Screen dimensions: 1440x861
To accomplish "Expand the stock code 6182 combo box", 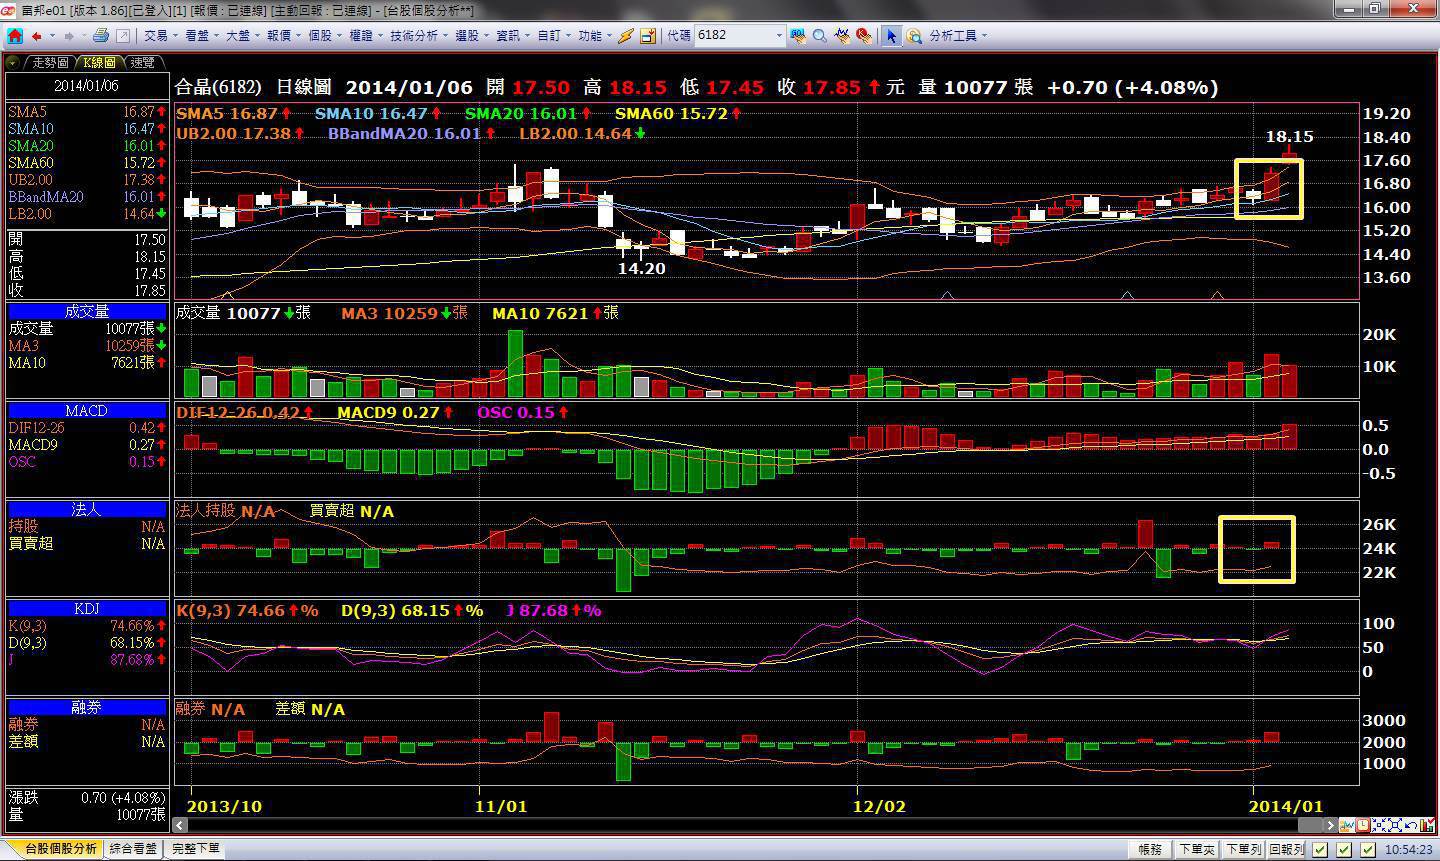I will click(779, 36).
